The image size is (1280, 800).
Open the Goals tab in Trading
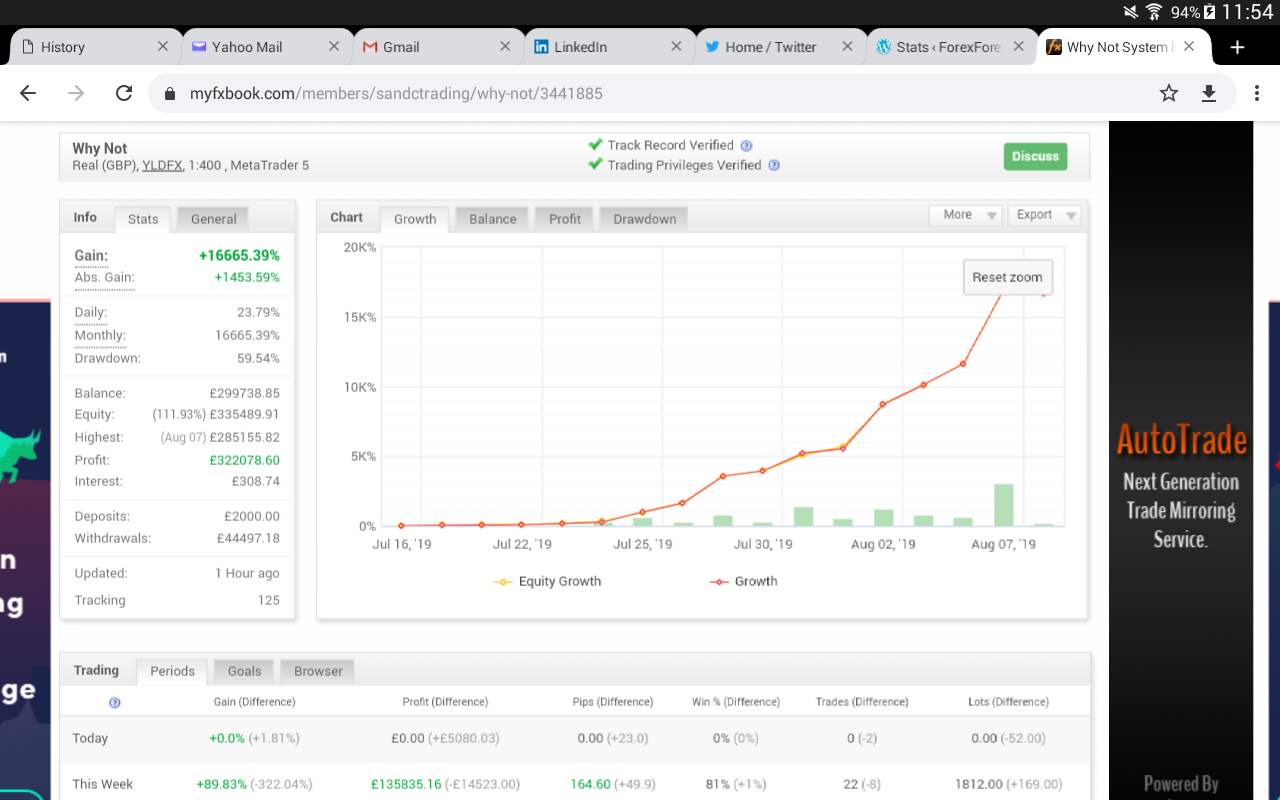(244, 671)
